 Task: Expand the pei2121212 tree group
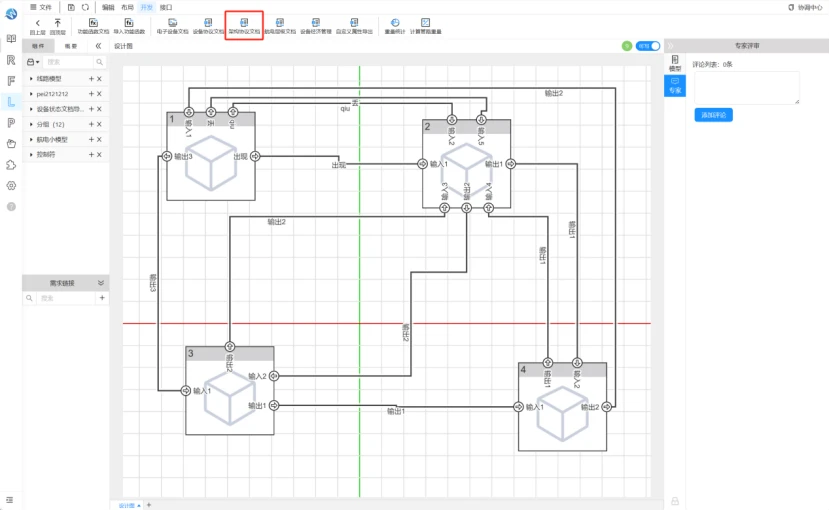[x=31, y=94]
